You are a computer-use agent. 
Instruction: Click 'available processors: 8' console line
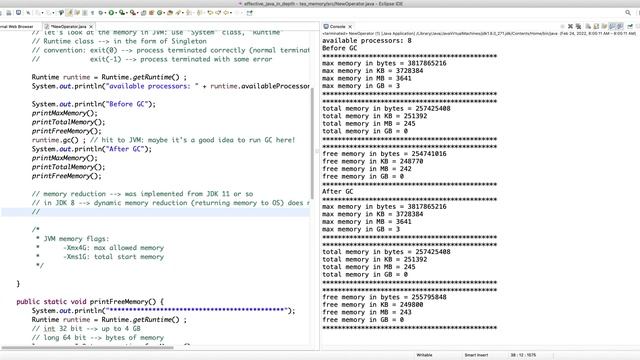(367, 40)
